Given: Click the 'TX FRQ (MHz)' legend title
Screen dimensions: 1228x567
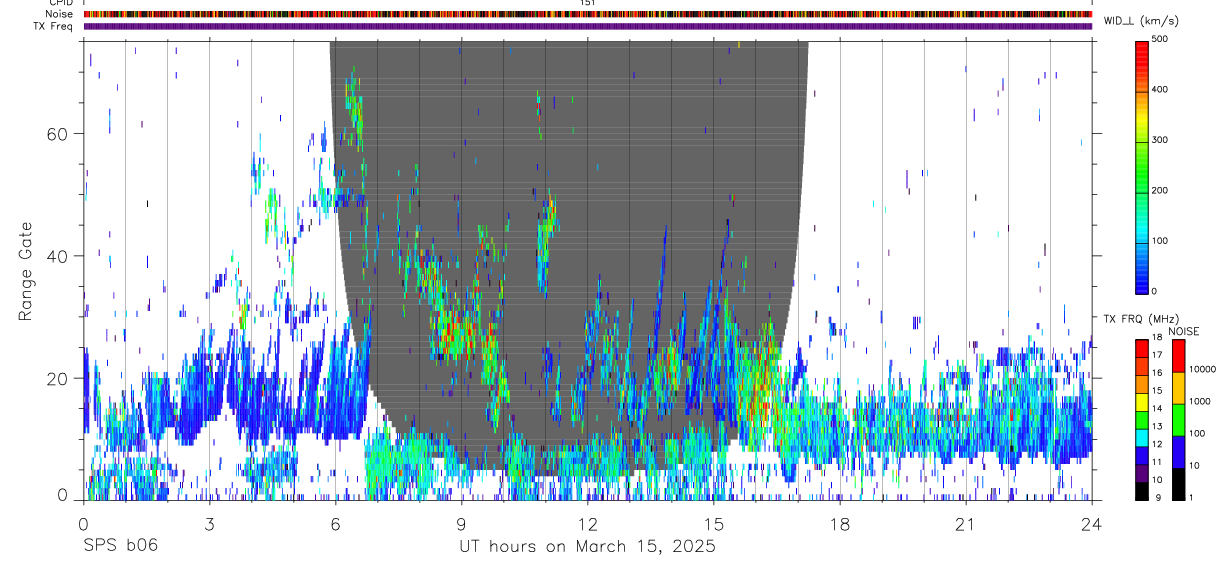Looking at the screenshot, I should pyautogui.click(x=1142, y=319).
